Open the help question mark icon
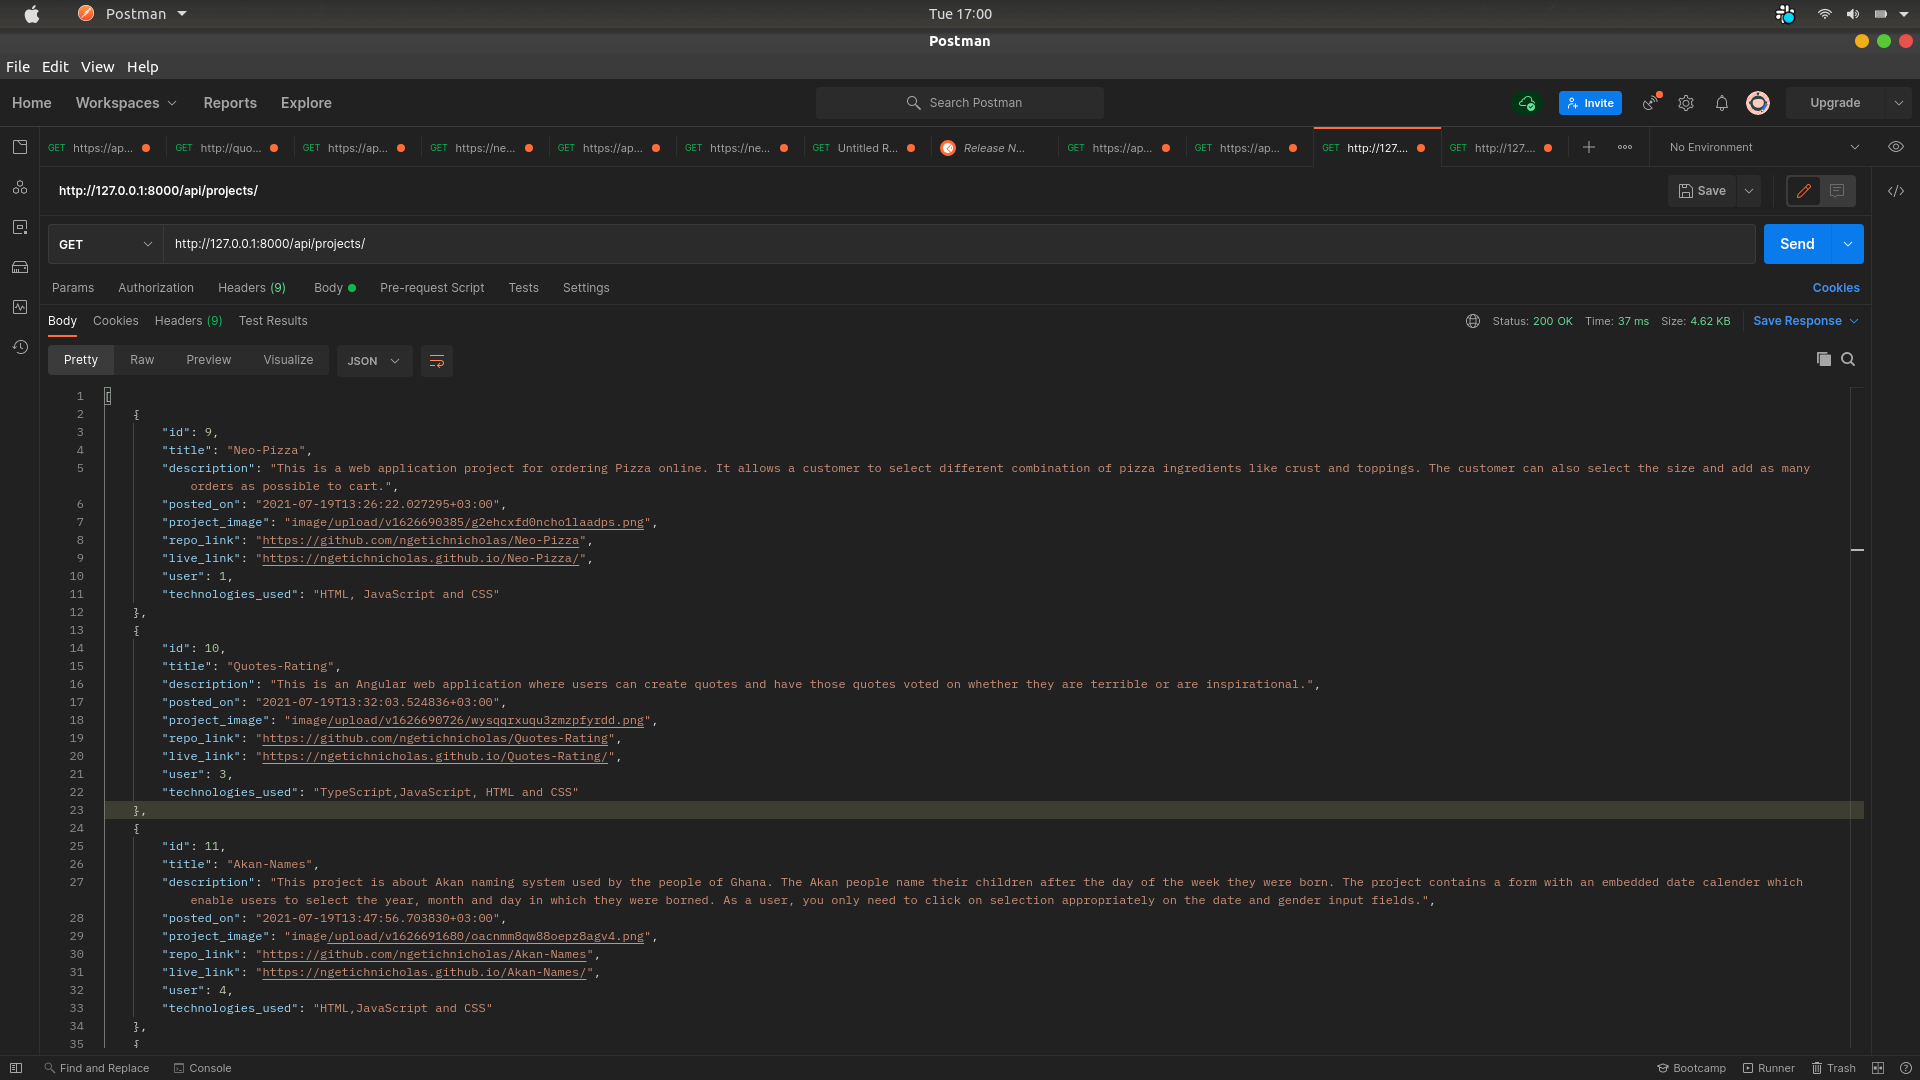 point(1906,1068)
